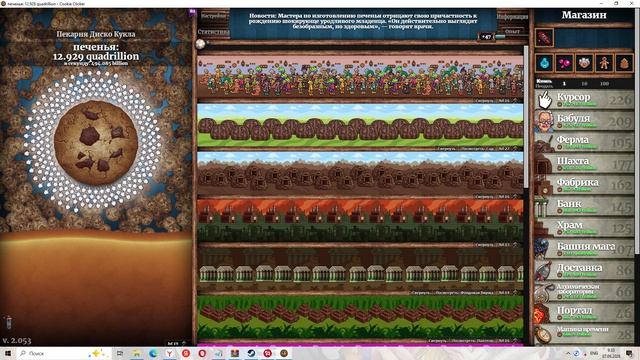
Task: Toggle the gingerbread man switch icon
Action: 604,63
